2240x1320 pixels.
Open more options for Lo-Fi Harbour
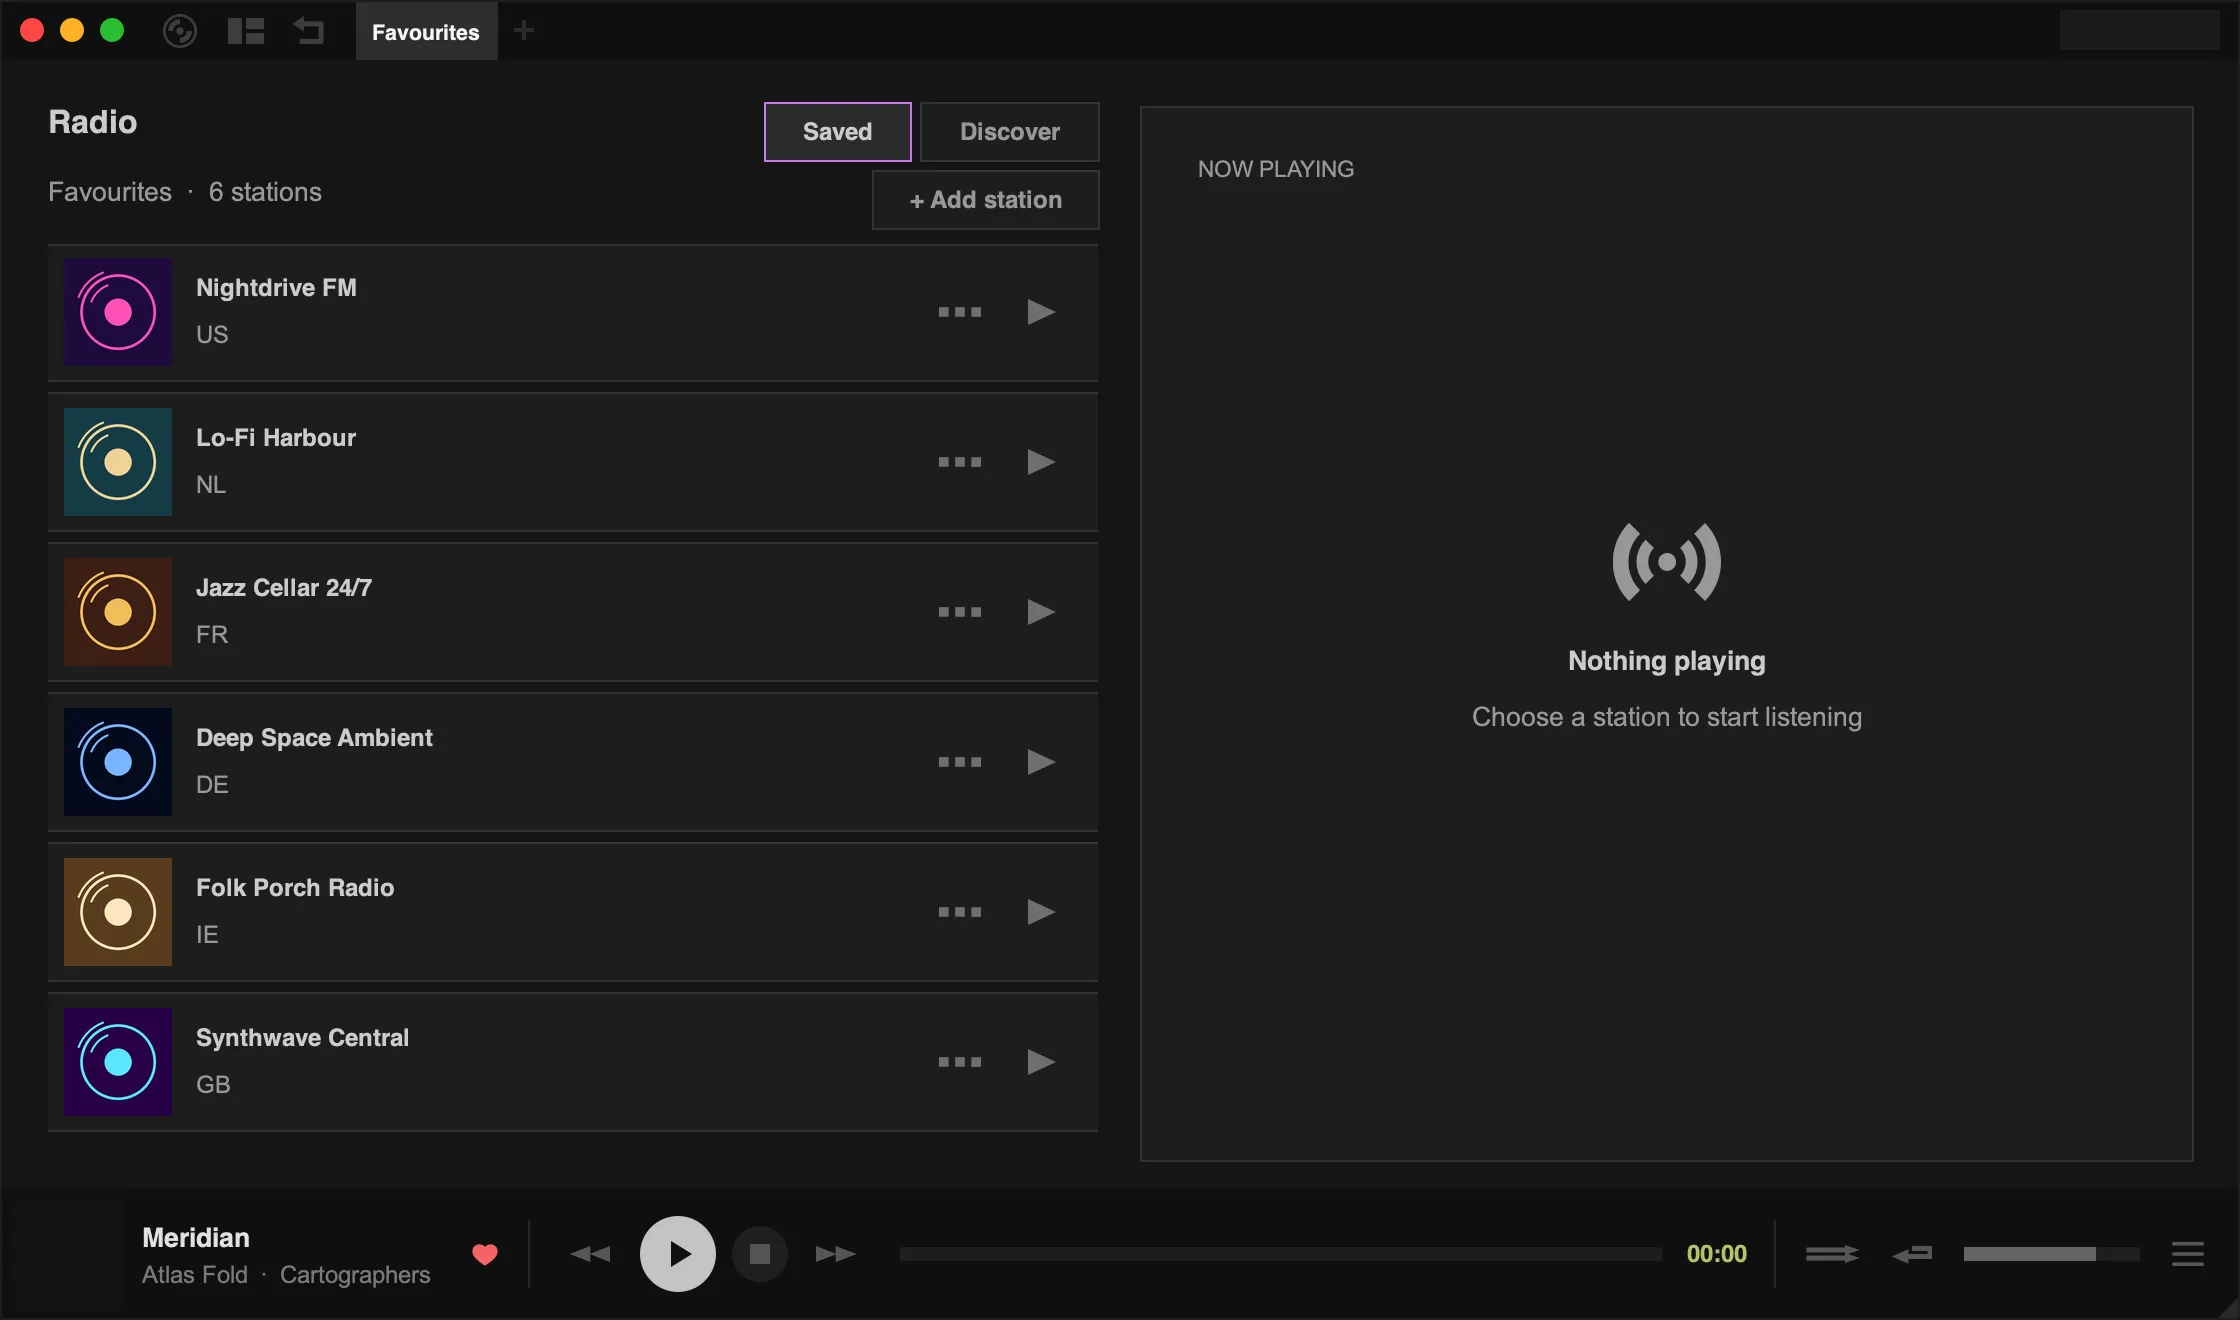coord(960,462)
